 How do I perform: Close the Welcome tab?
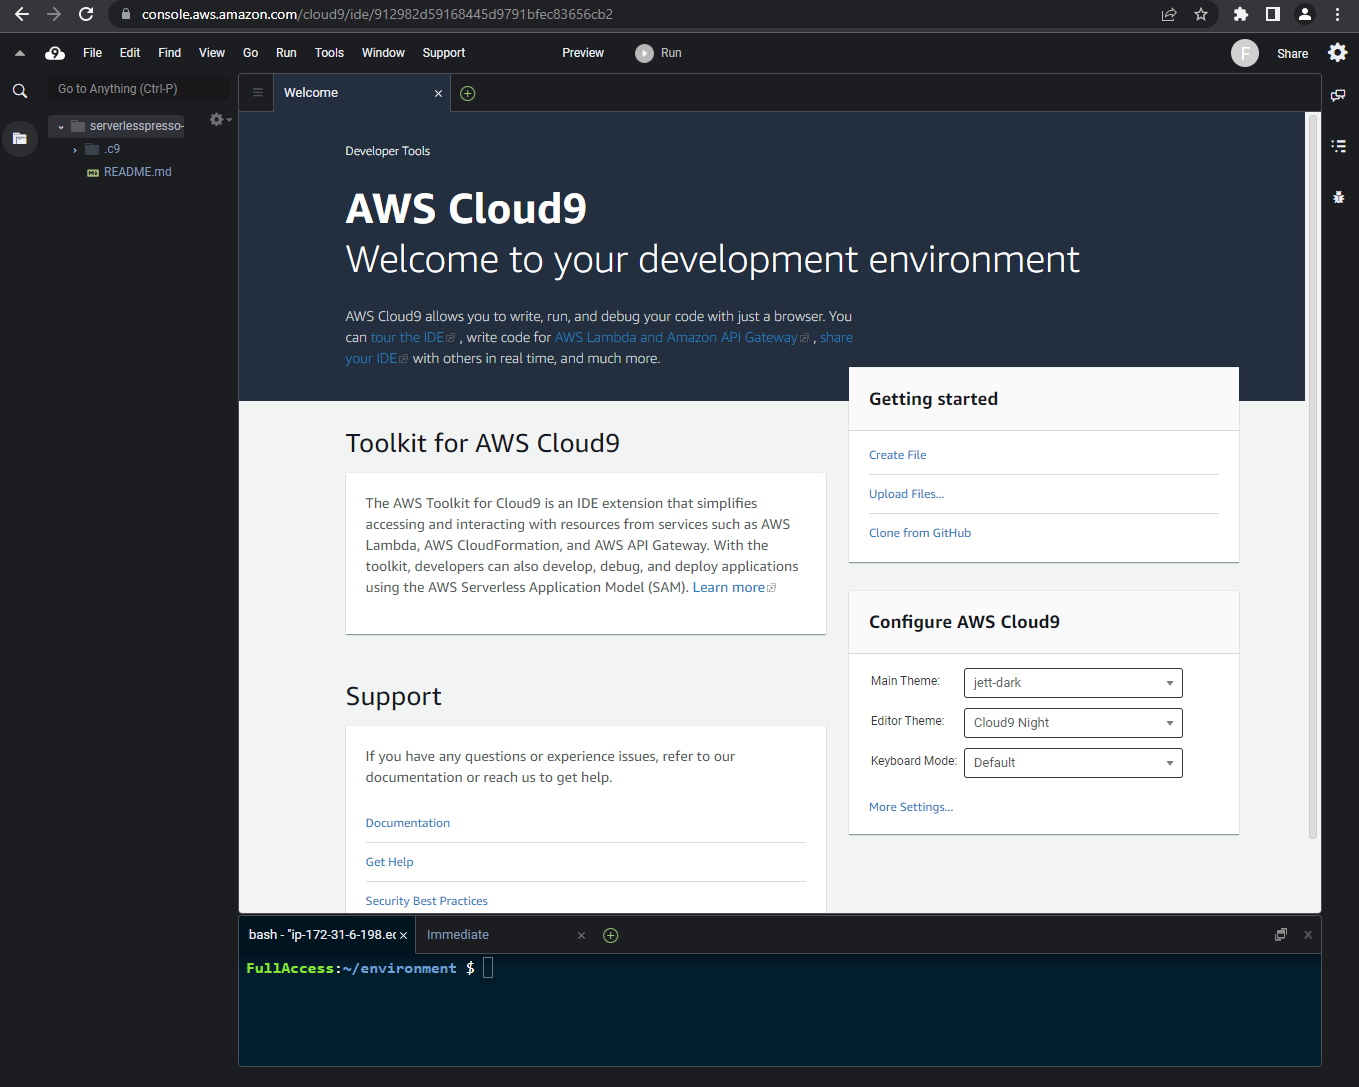(438, 93)
